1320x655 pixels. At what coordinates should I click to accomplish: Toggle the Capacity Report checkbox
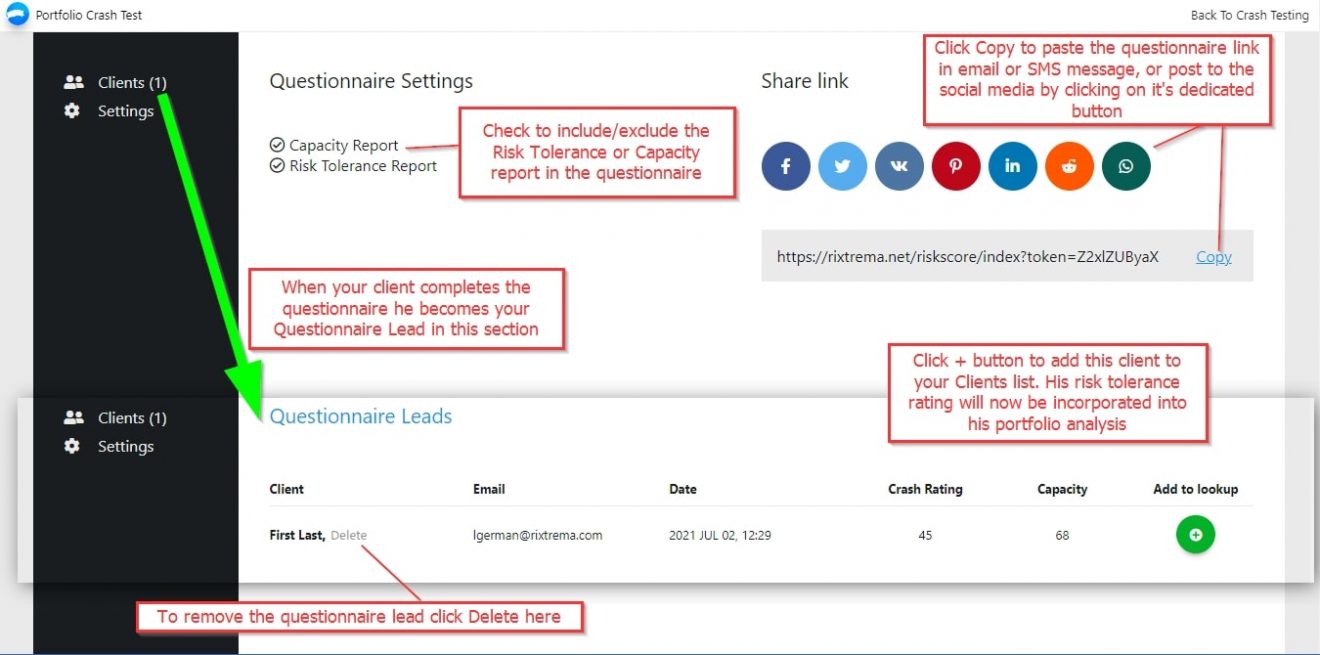pos(278,146)
